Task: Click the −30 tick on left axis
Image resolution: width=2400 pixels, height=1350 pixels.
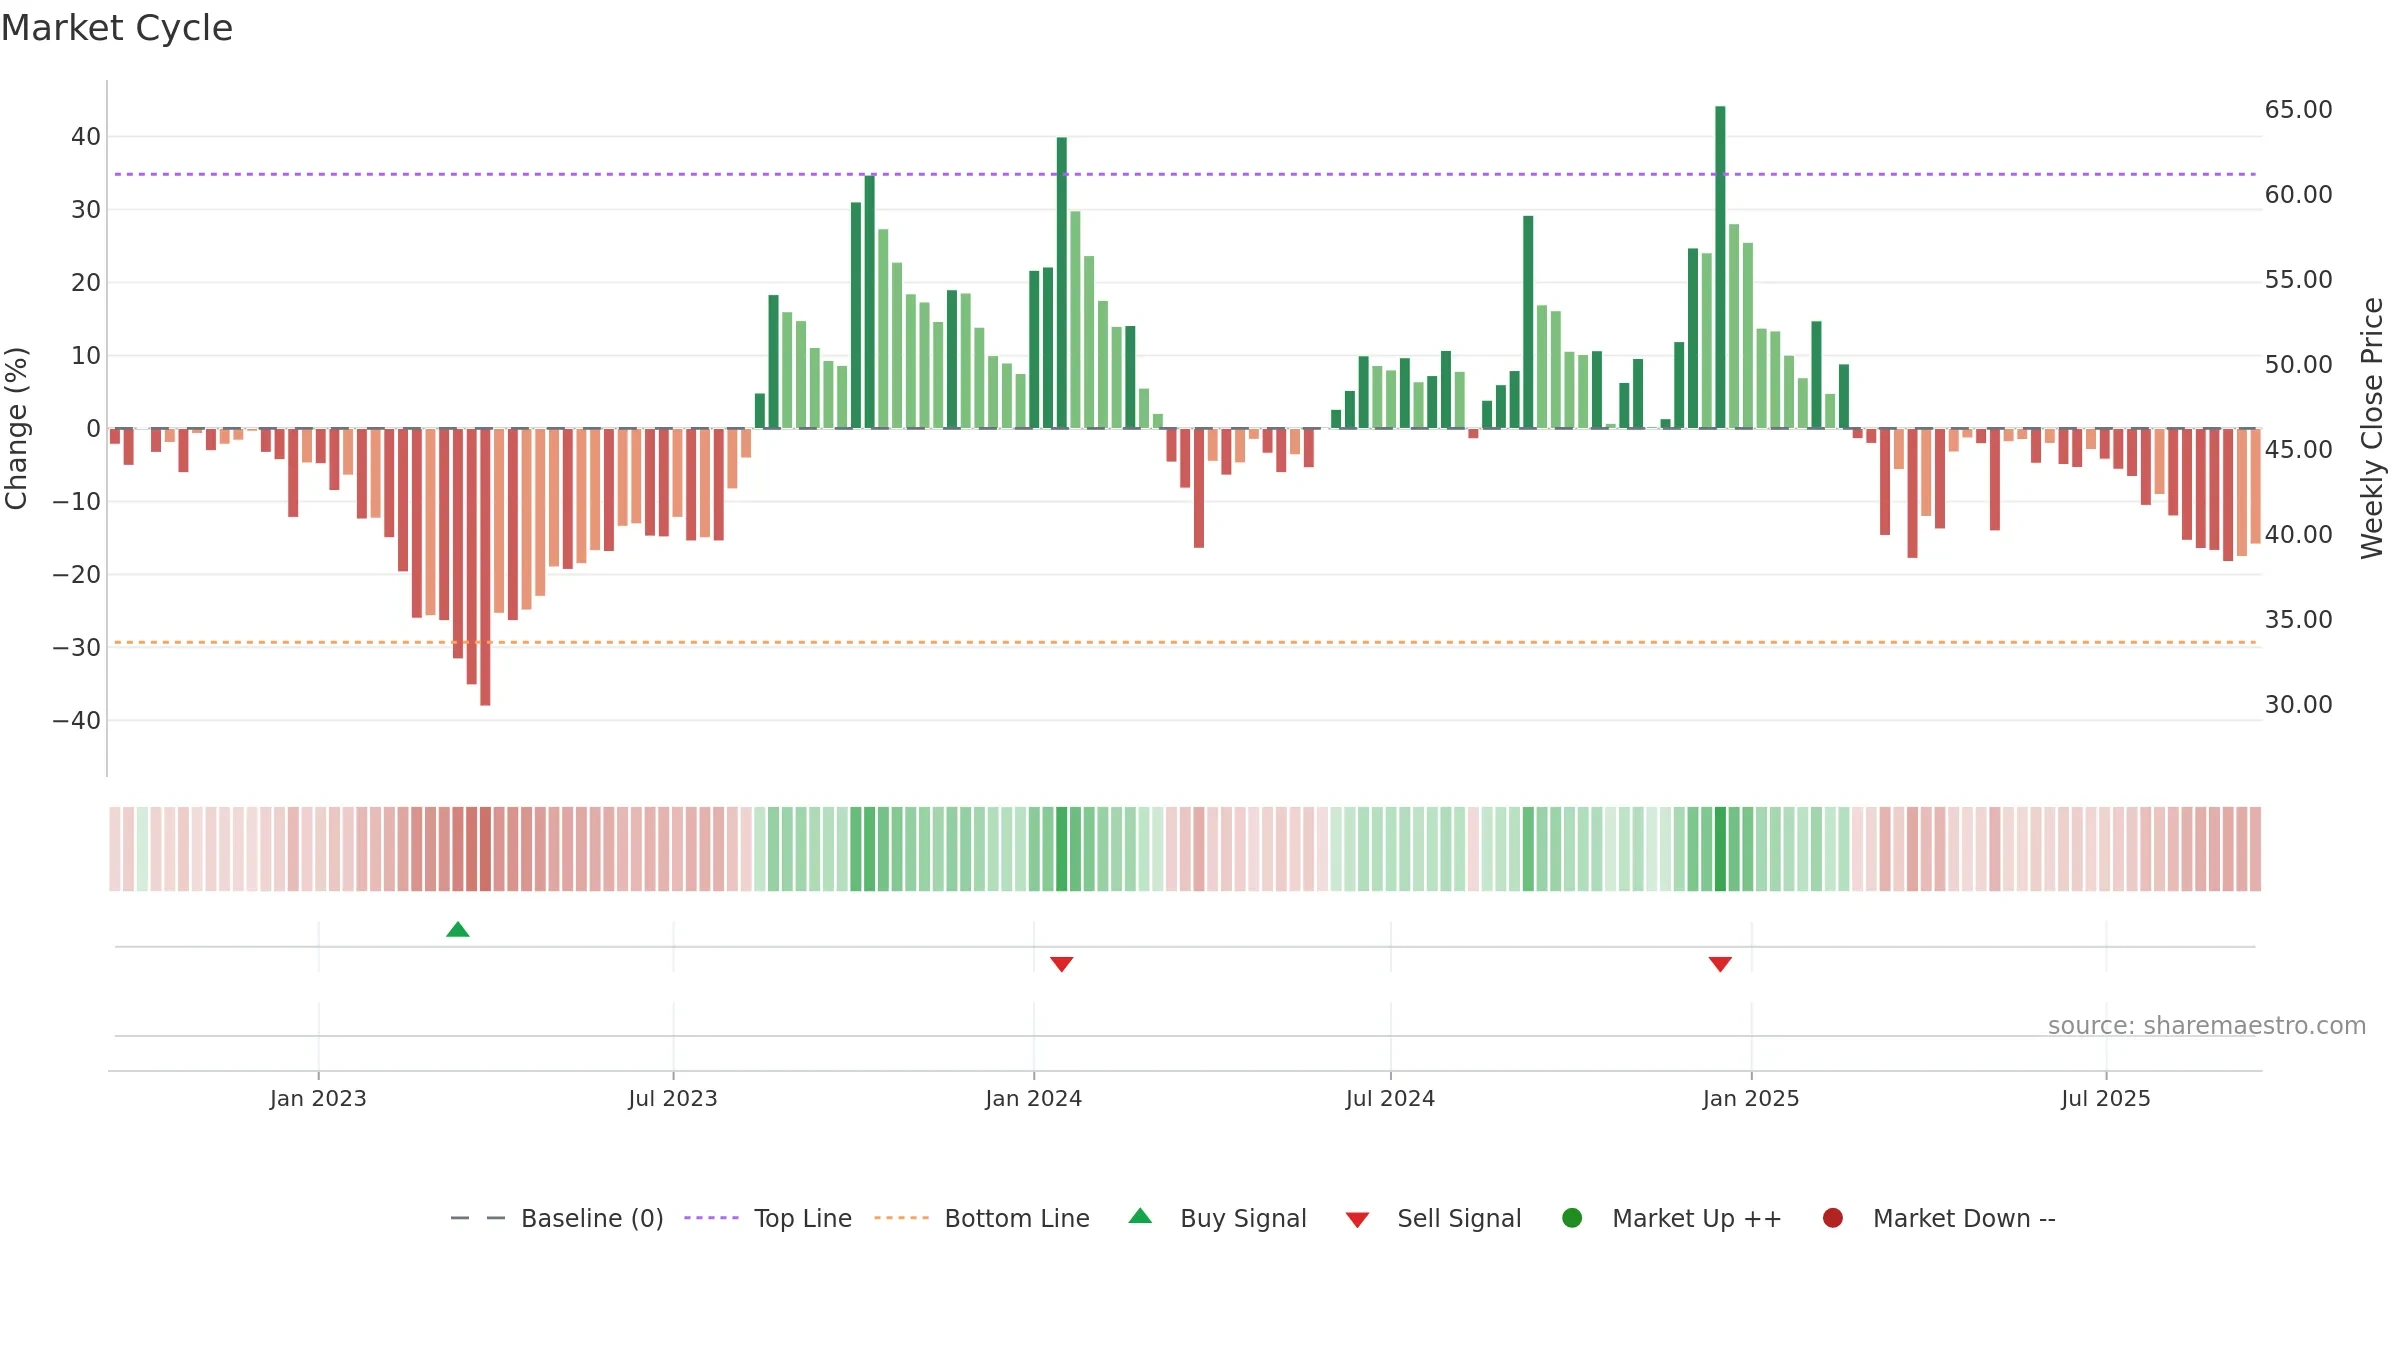Action: (x=76, y=648)
